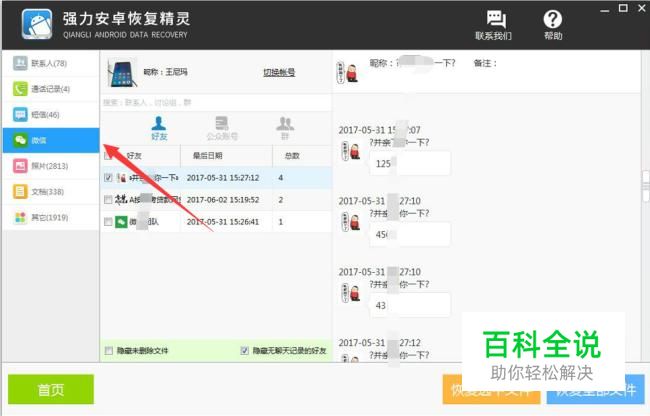The image size is (650, 416).
Task: Select the 其它(1919) other icon
Action: (20, 217)
